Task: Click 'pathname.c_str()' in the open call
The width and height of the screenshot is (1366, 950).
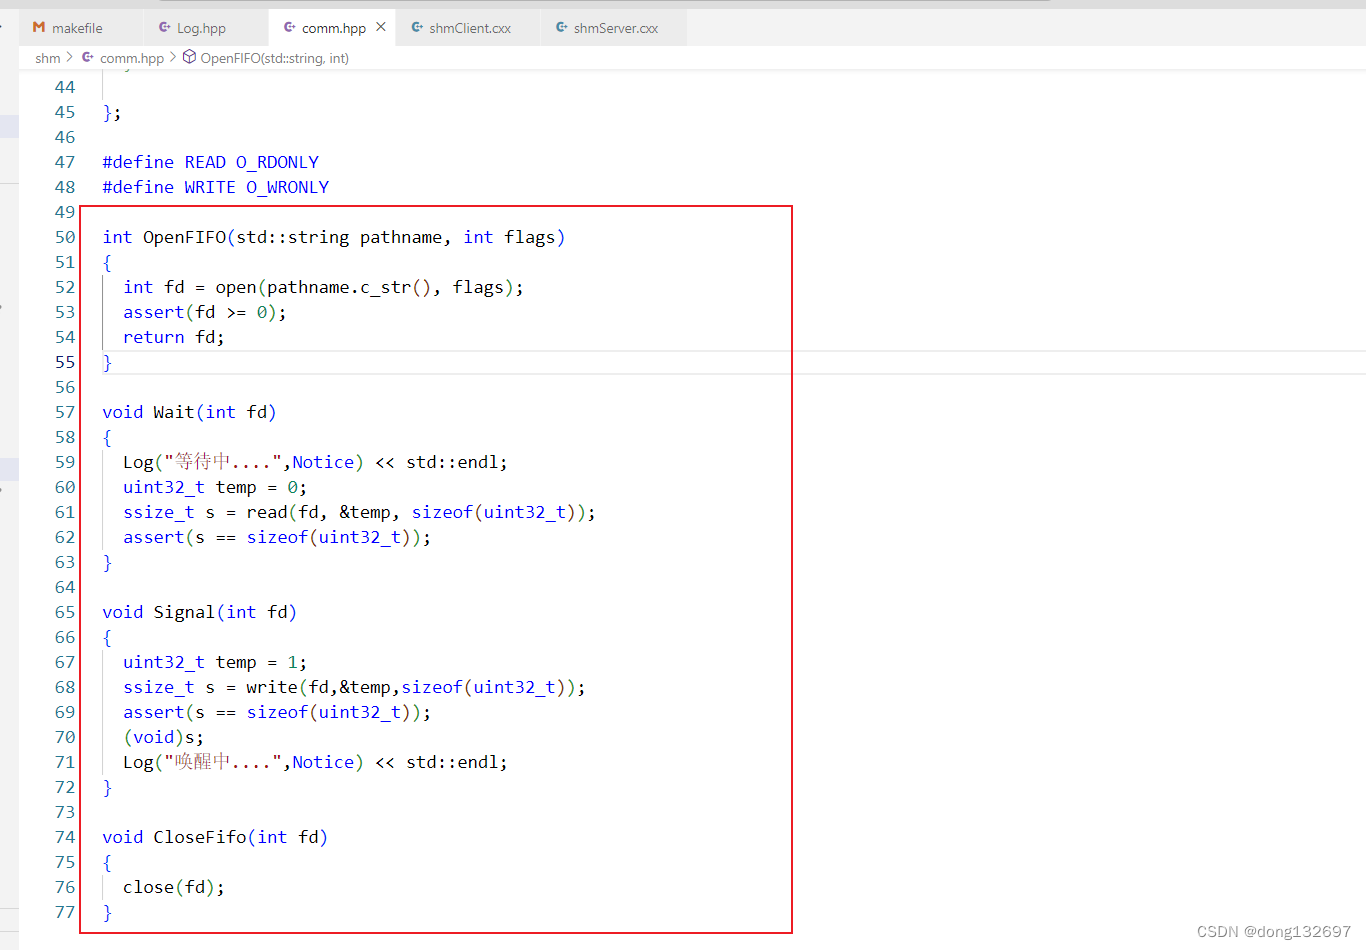Action: [350, 287]
